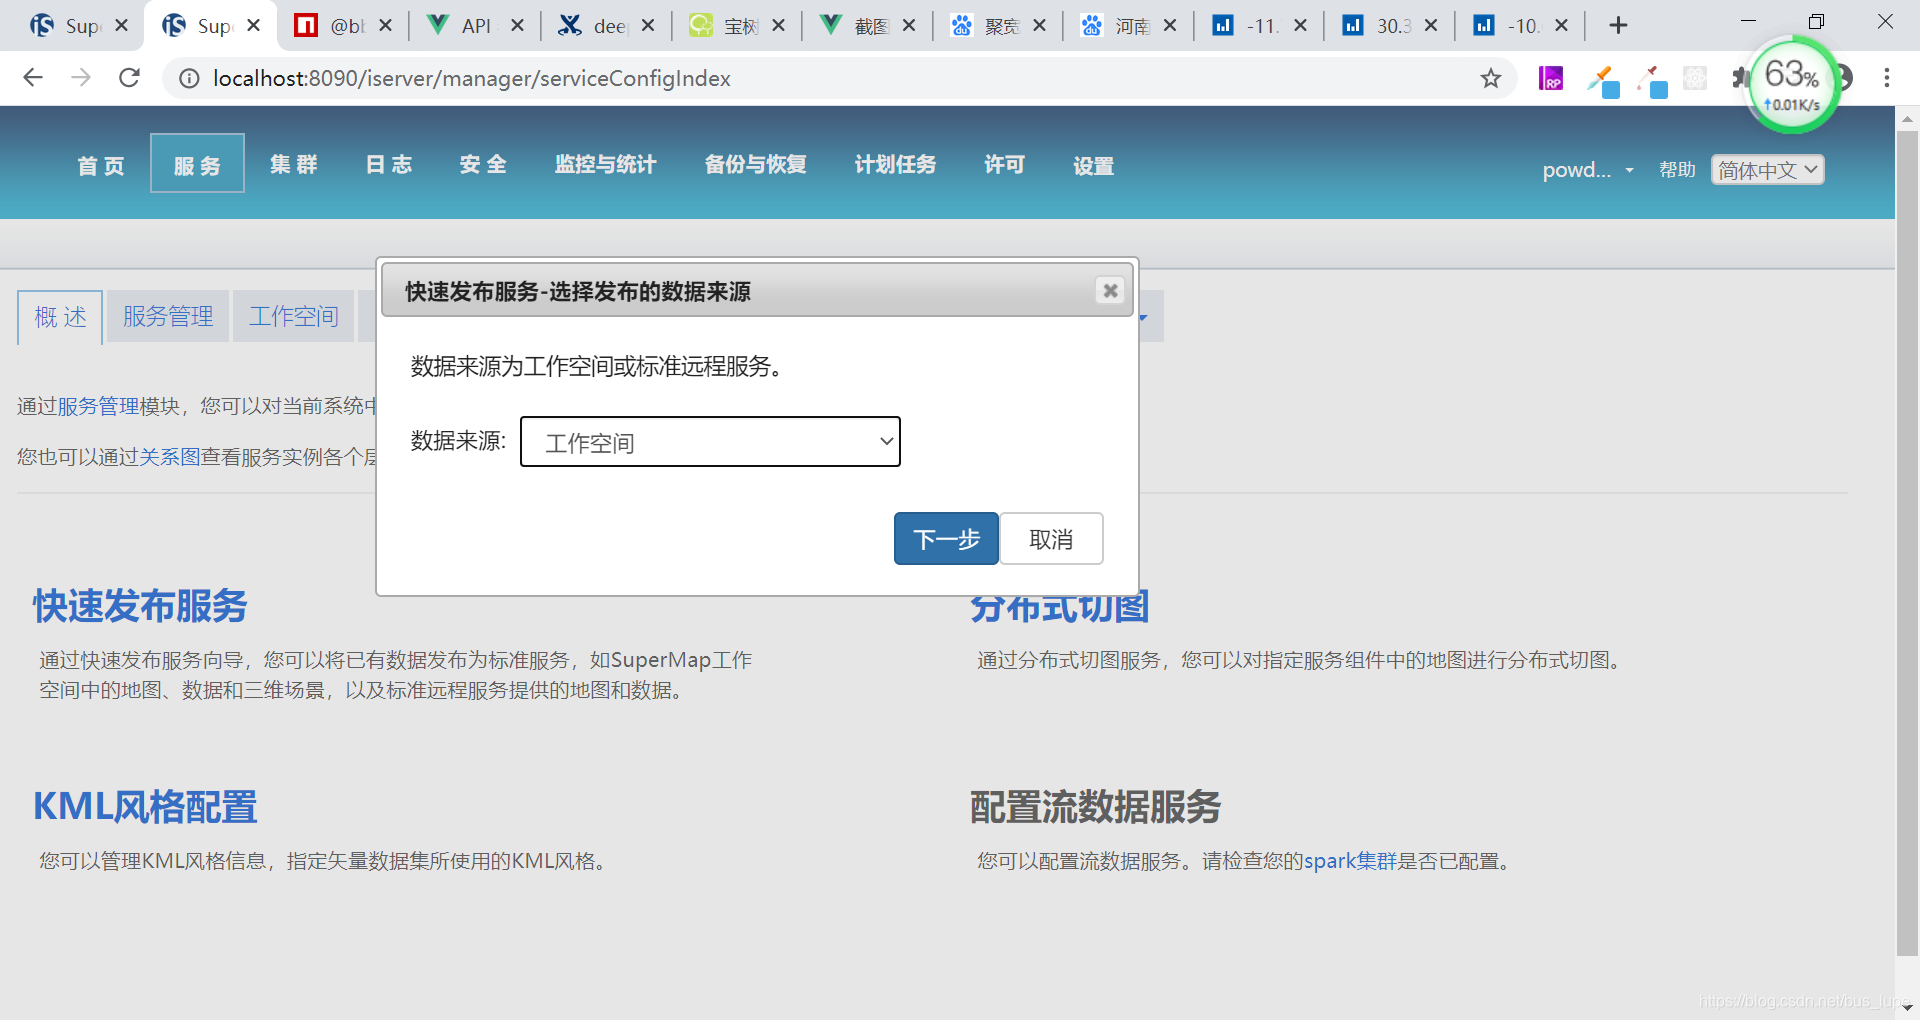Open the 首页 navigation menu
The height and width of the screenshot is (1020, 1920).
101,165
